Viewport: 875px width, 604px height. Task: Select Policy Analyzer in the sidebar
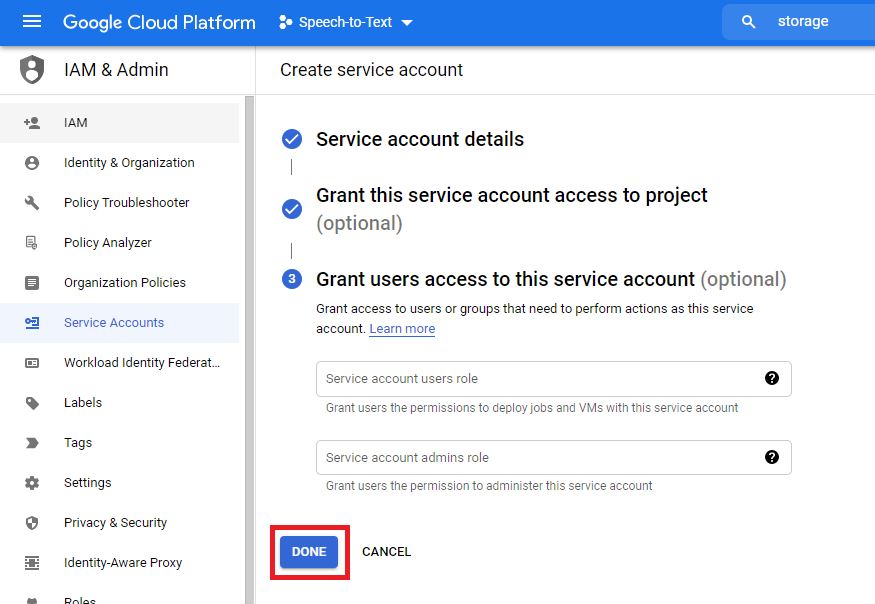(x=107, y=243)
